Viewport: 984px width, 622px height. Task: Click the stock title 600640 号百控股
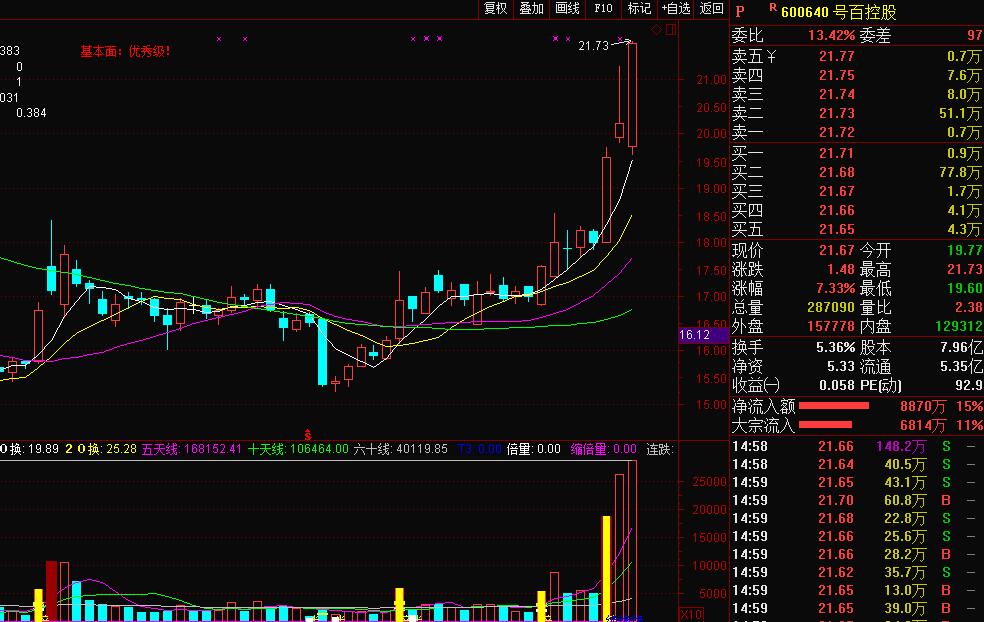coord(838,12)
